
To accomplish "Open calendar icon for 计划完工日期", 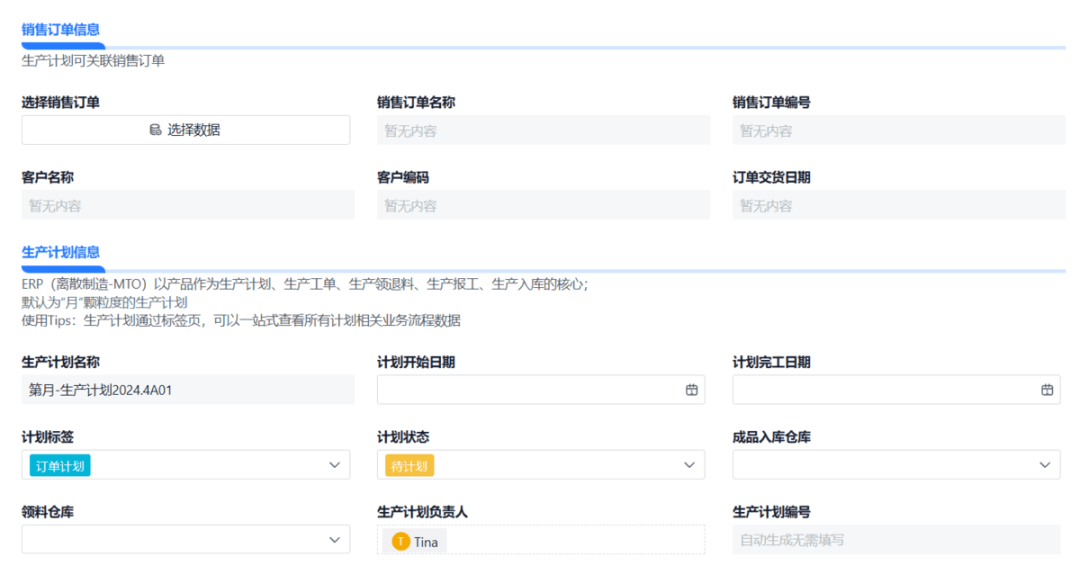I will tap(1047, 390).
